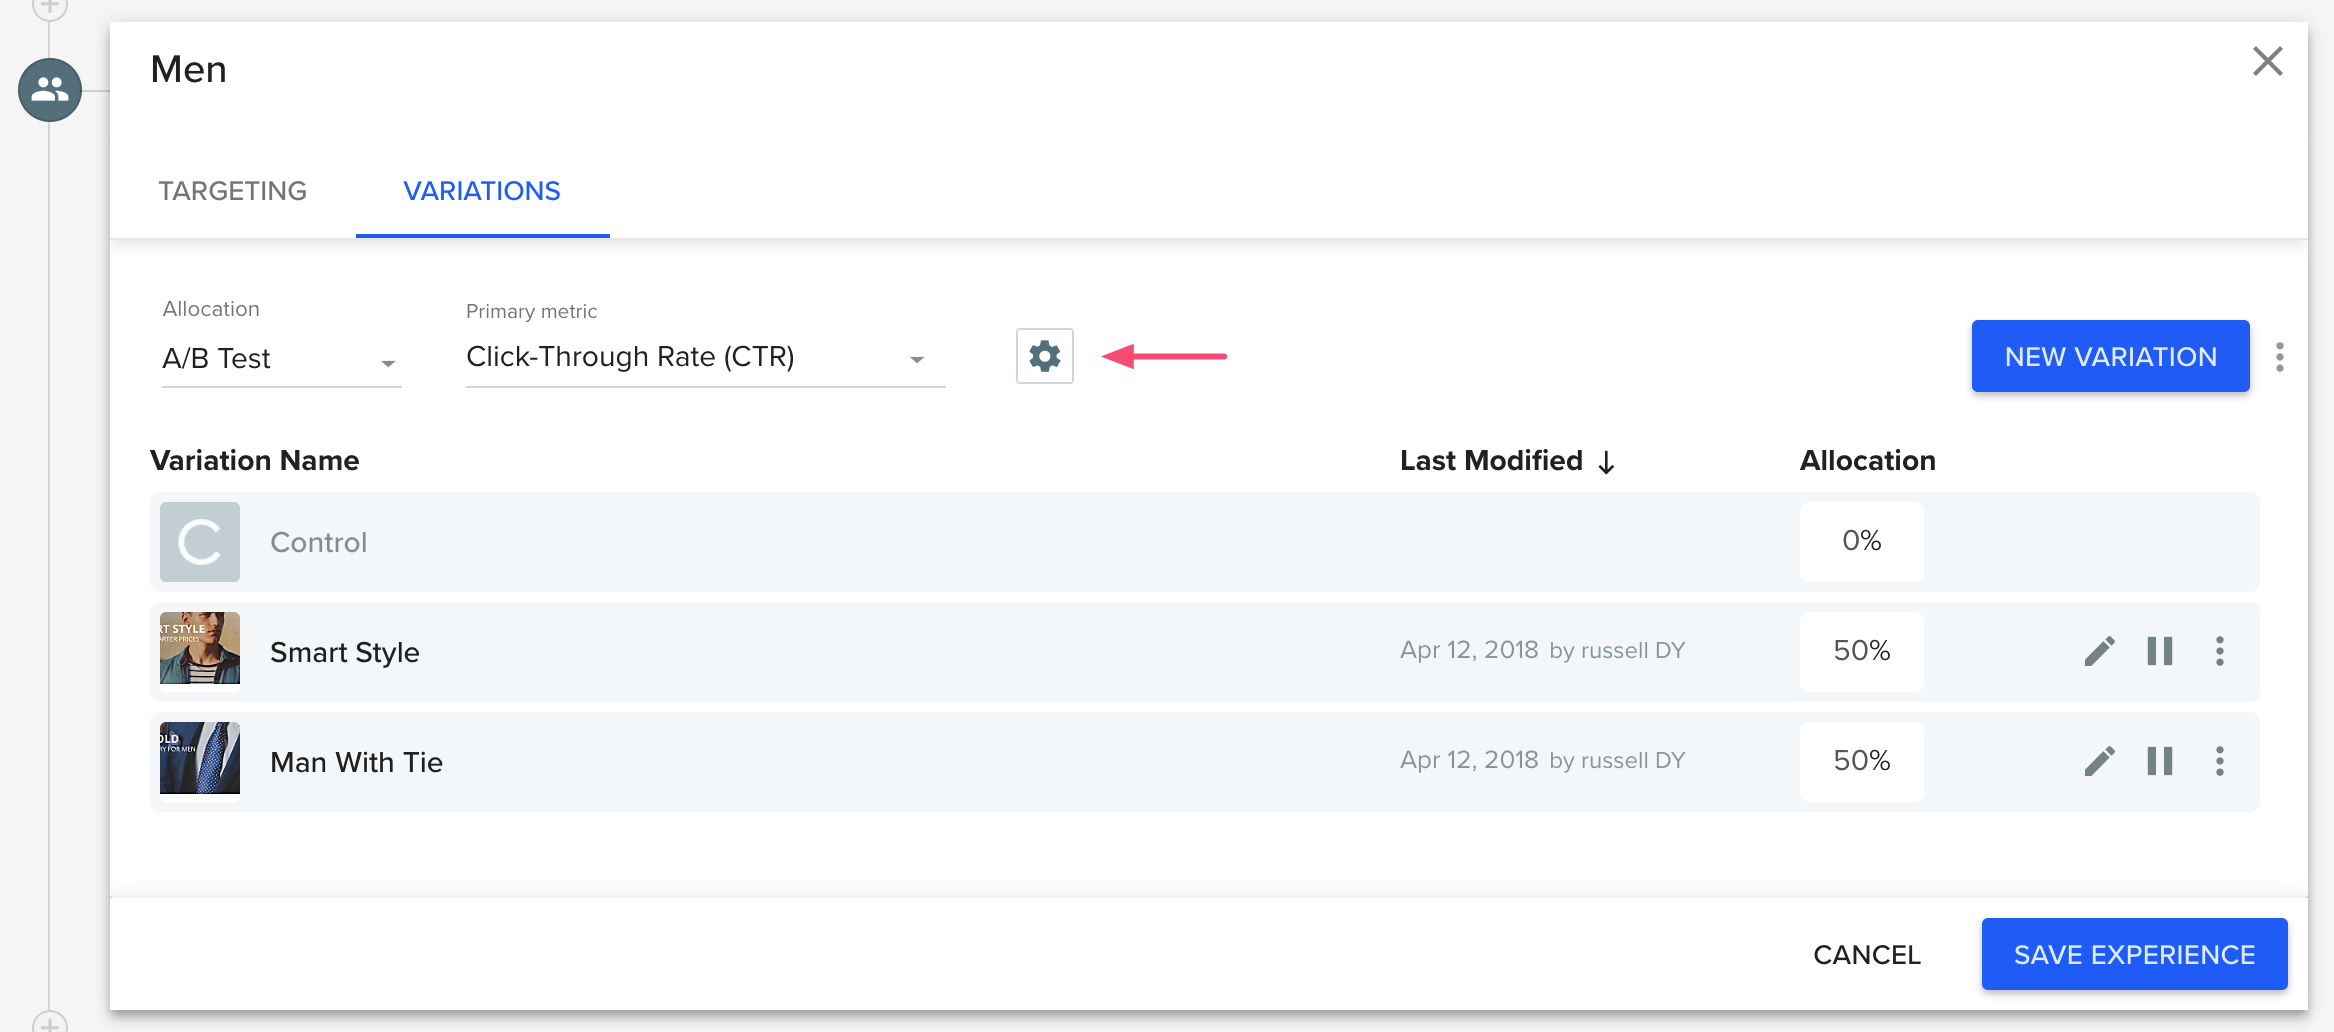The width and height of the screenshot is (2334, 1032).
Task: Edit the Control allocation percentage field
Action: [x=1861, y=541]
